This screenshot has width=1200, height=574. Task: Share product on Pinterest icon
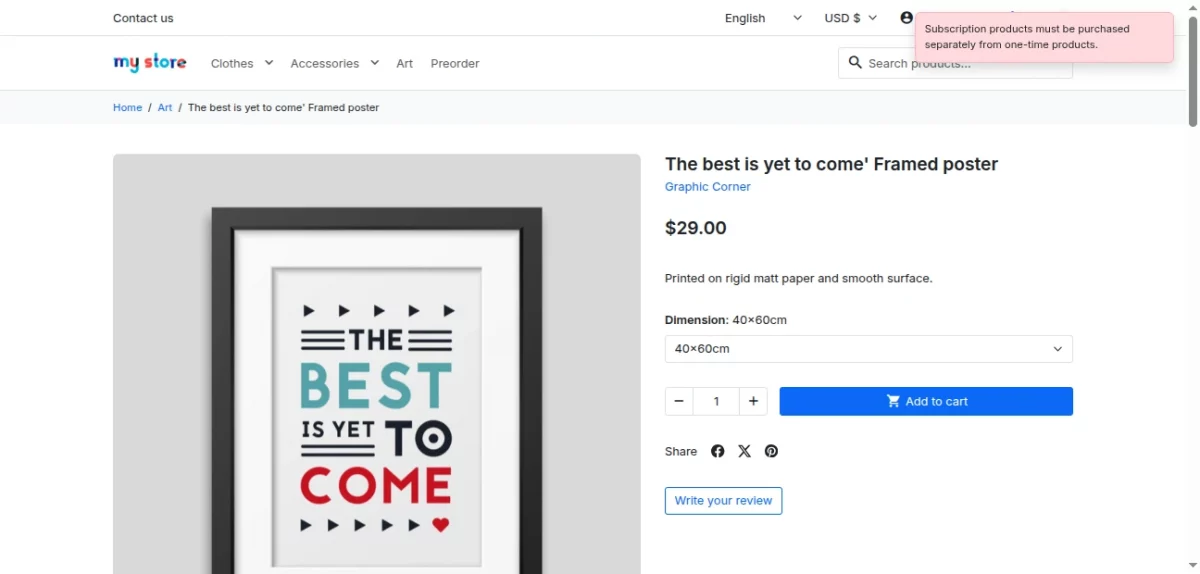771,451
